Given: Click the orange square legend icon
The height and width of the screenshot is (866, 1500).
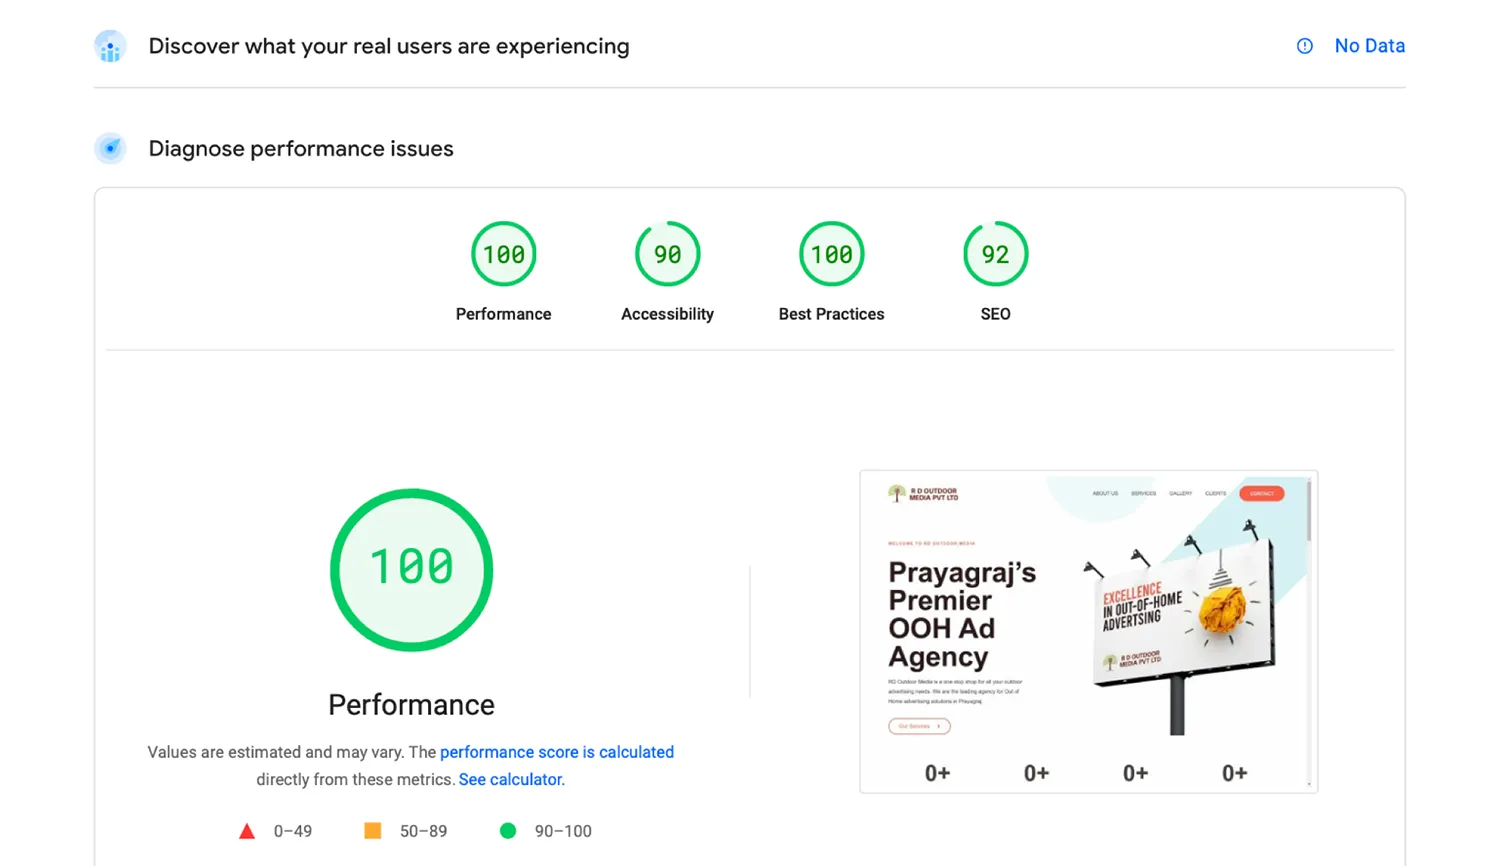Looking at the screenshot, I should coord(372,831).
